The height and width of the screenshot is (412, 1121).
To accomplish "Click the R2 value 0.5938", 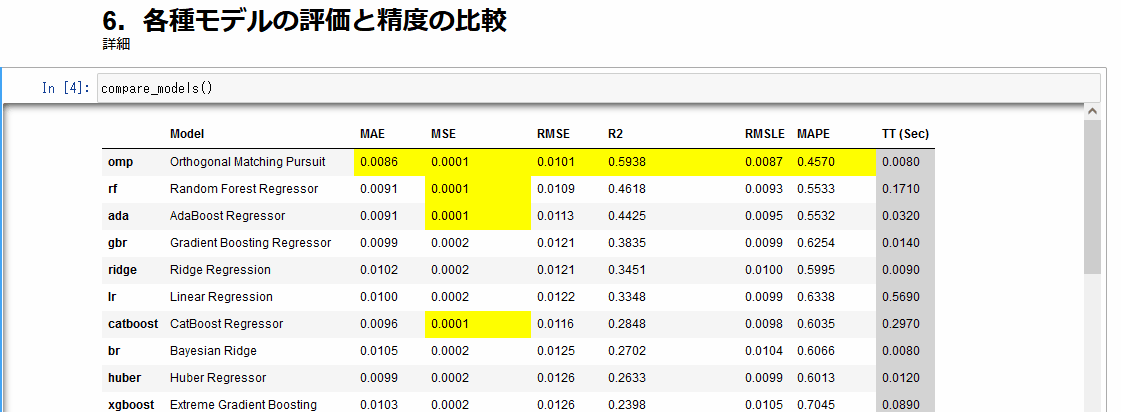I will point(627,162).
